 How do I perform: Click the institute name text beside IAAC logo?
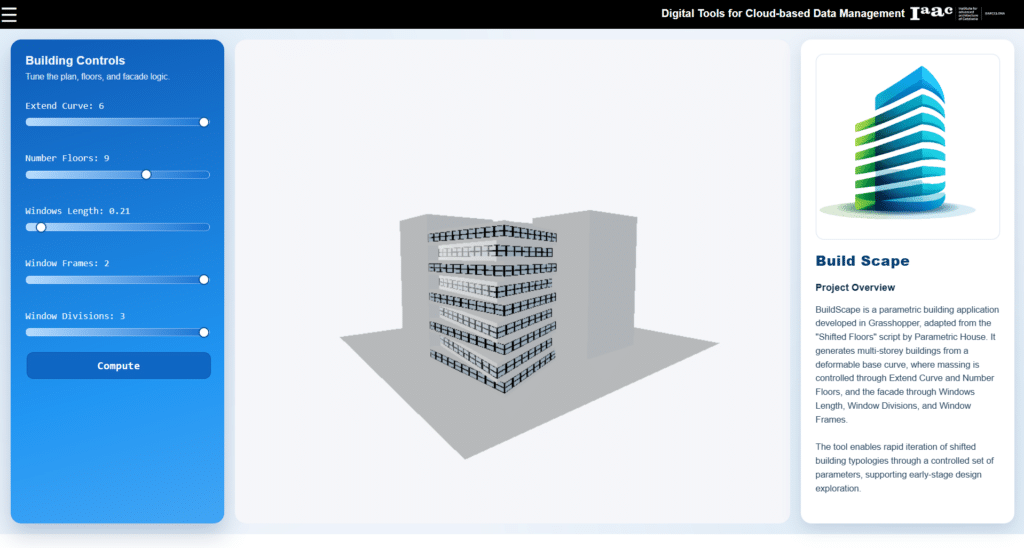(x=966, y=14)
